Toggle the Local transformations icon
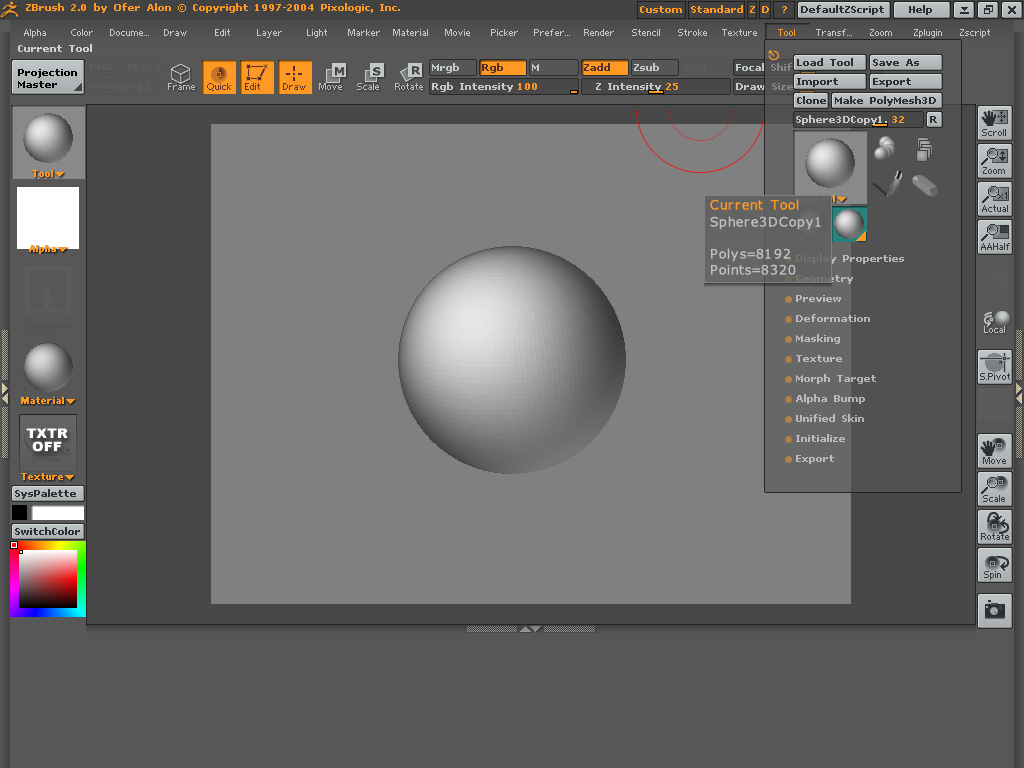The height and width of the screenshot is (768, 1024). (995, 322)
